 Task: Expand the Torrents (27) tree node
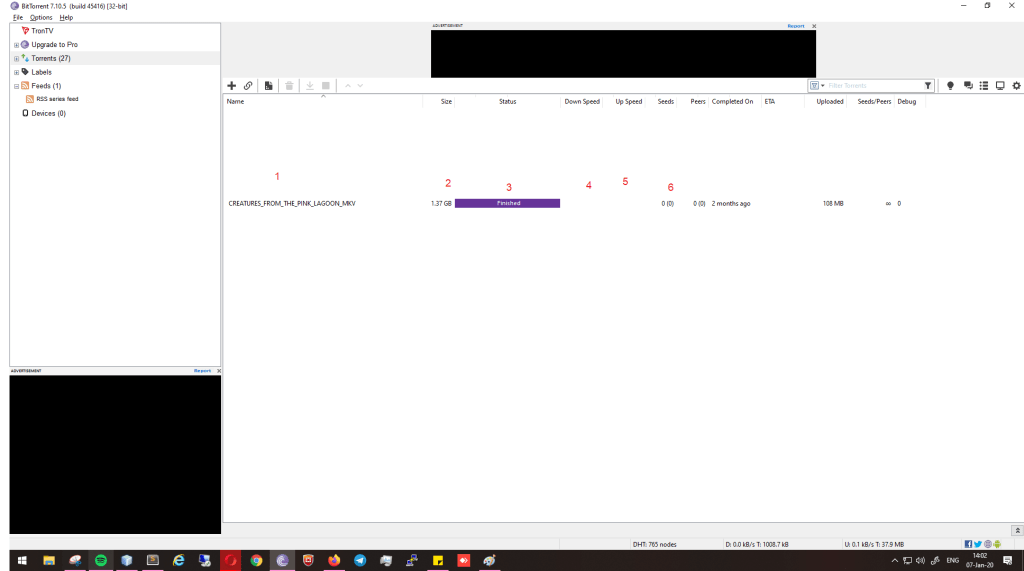point(16,59)
